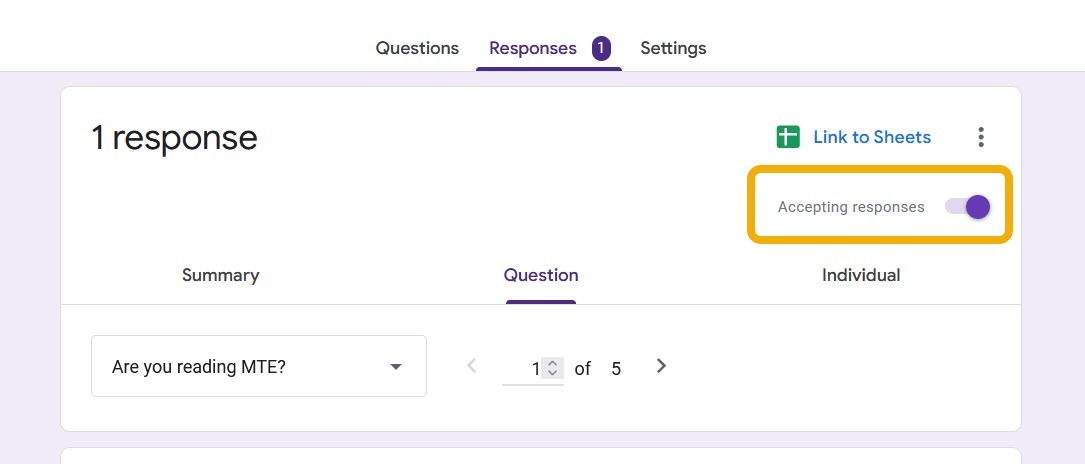This screenshot has height=464, width=1085.
Task: Click the green Google Sheets icon
Action: (788, 137)
